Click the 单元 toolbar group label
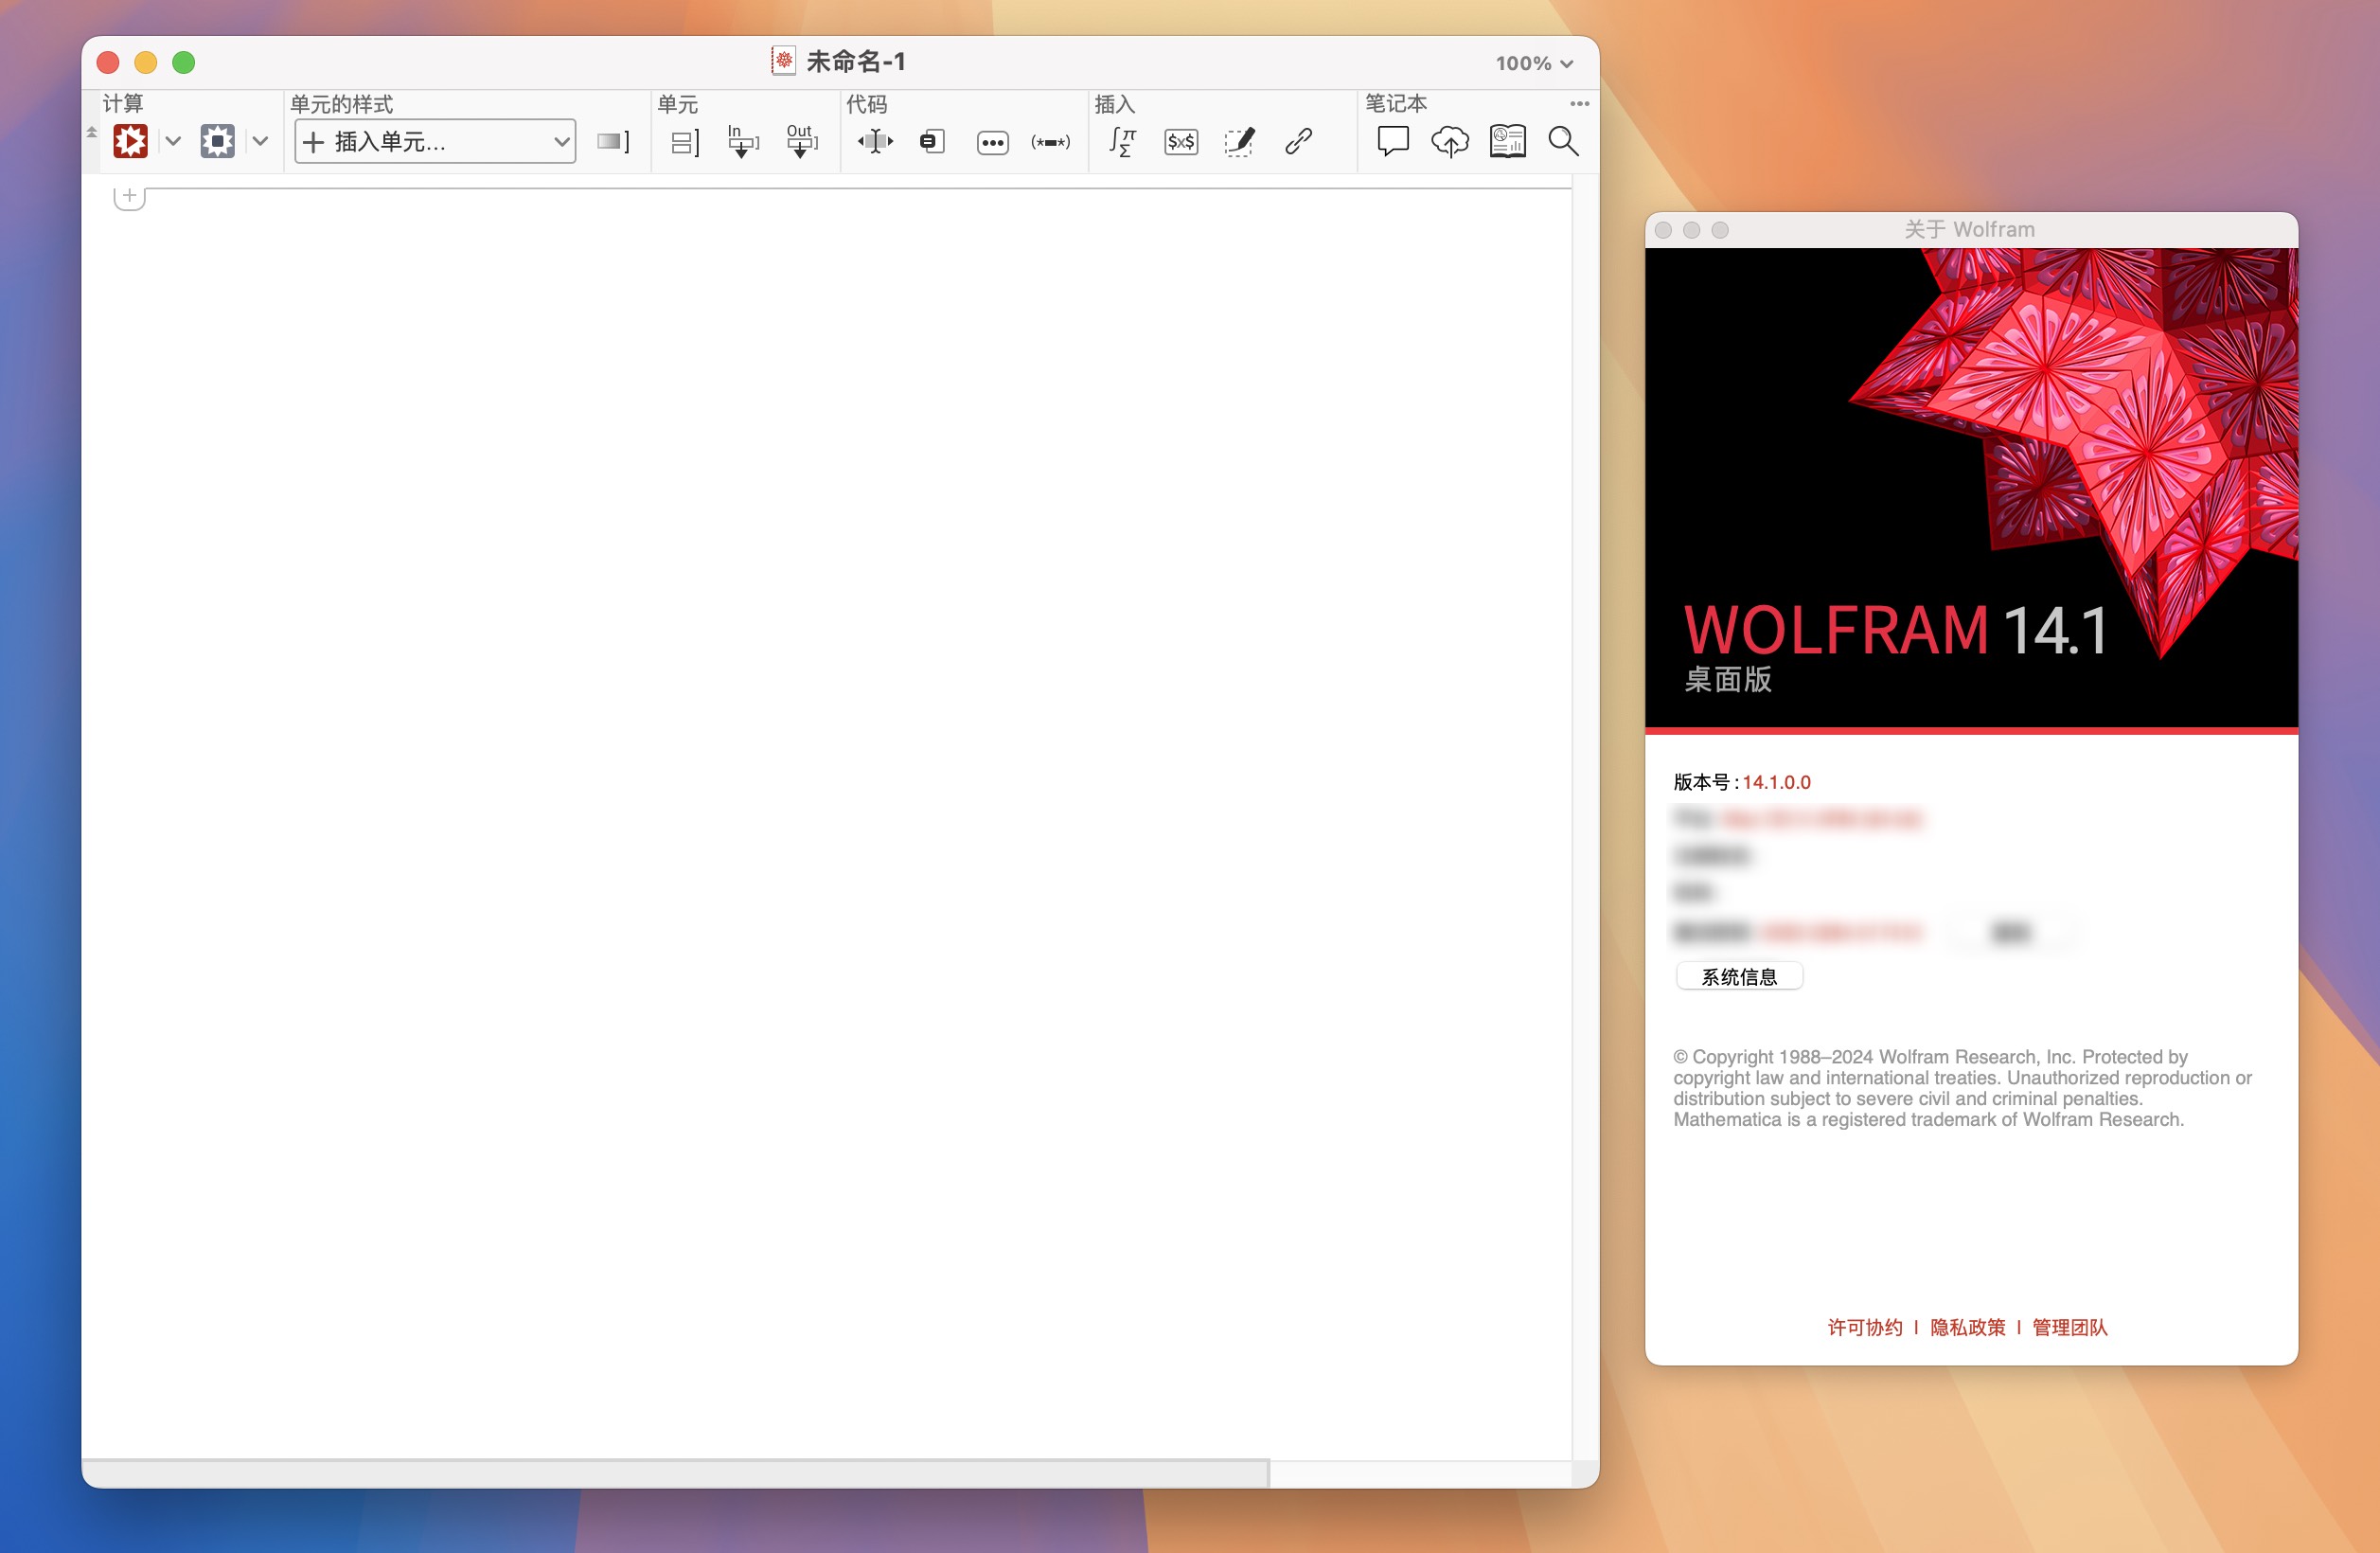Screen dimensions: 2380x1553 point(677,104)
